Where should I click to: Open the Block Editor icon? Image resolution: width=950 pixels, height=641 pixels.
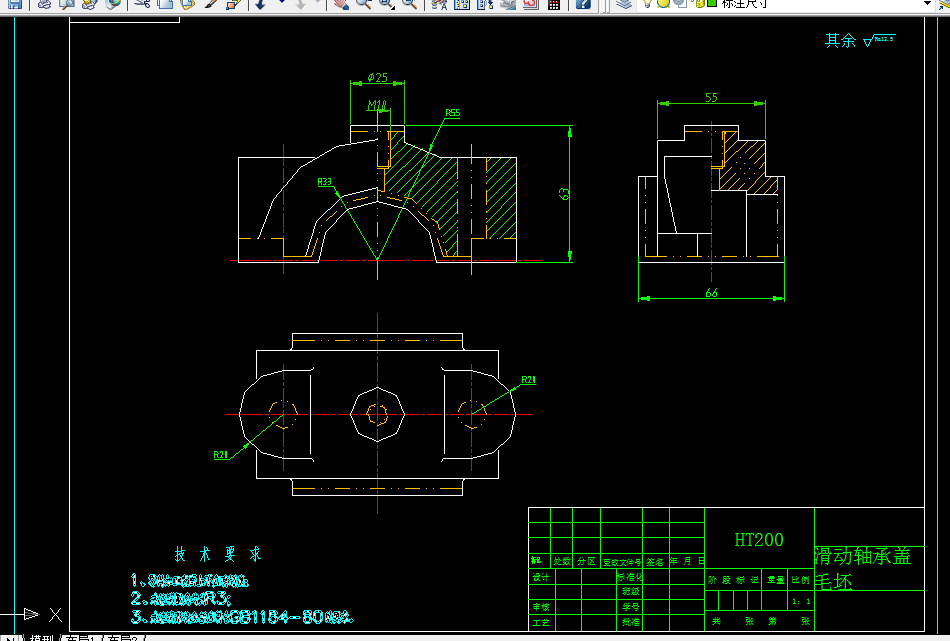(233, 4)
